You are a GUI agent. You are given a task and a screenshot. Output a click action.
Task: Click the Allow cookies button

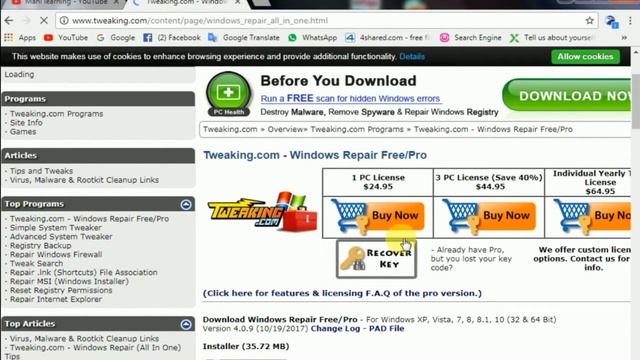[585, 56]
